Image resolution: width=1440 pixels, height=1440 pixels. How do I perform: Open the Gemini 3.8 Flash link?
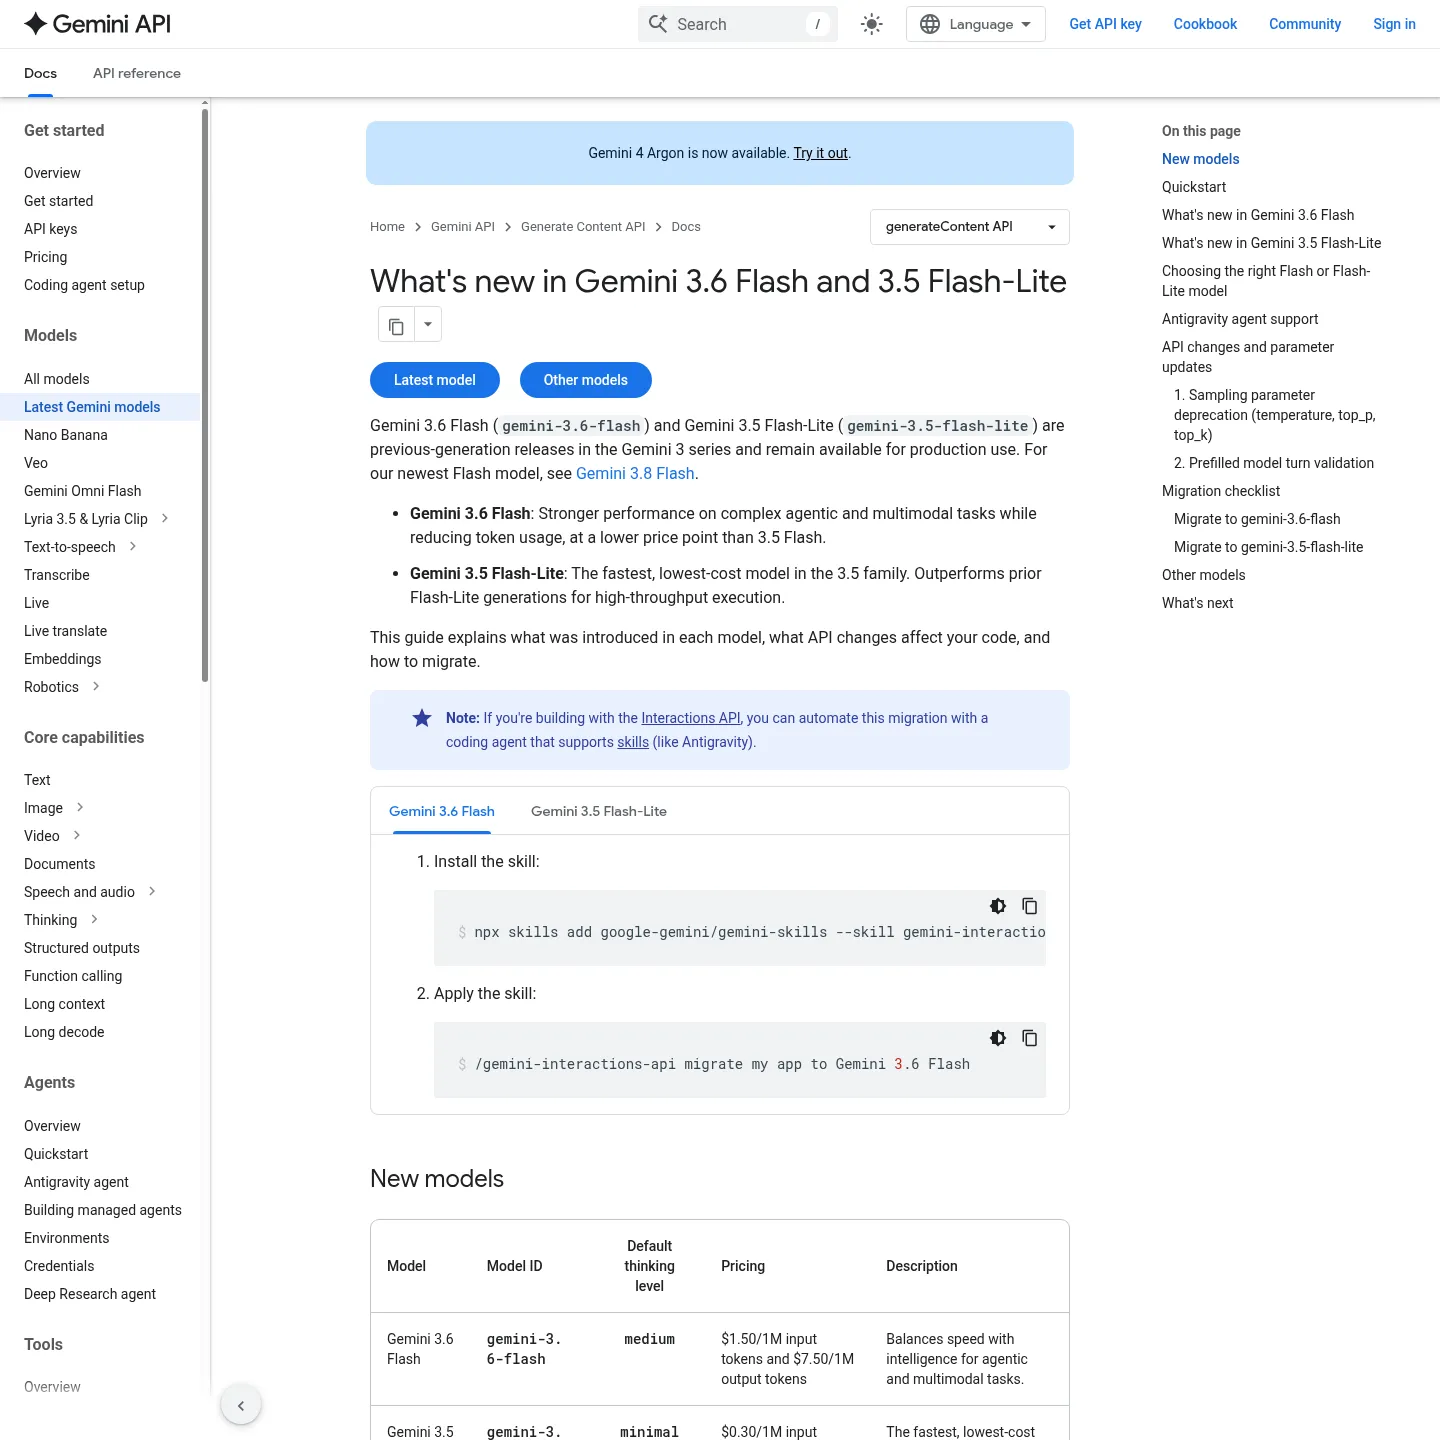coord(635,474)
